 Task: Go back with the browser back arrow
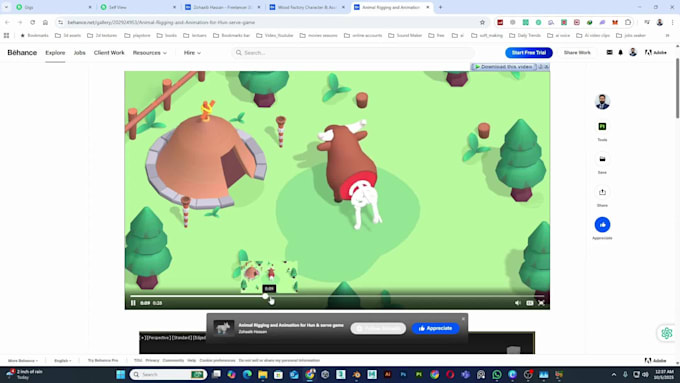click(x=7, y=22)
